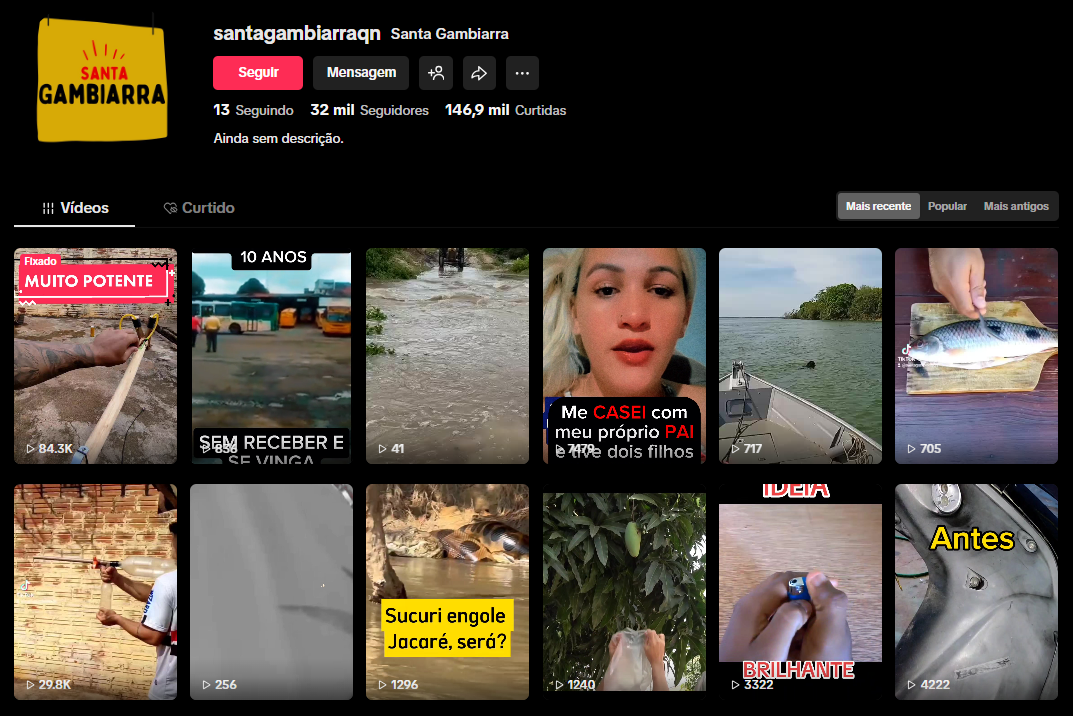1073x716 pixels.
Task: Click the 13 Seguindo count
Action: pyautogui.click(x=253, y=110)
